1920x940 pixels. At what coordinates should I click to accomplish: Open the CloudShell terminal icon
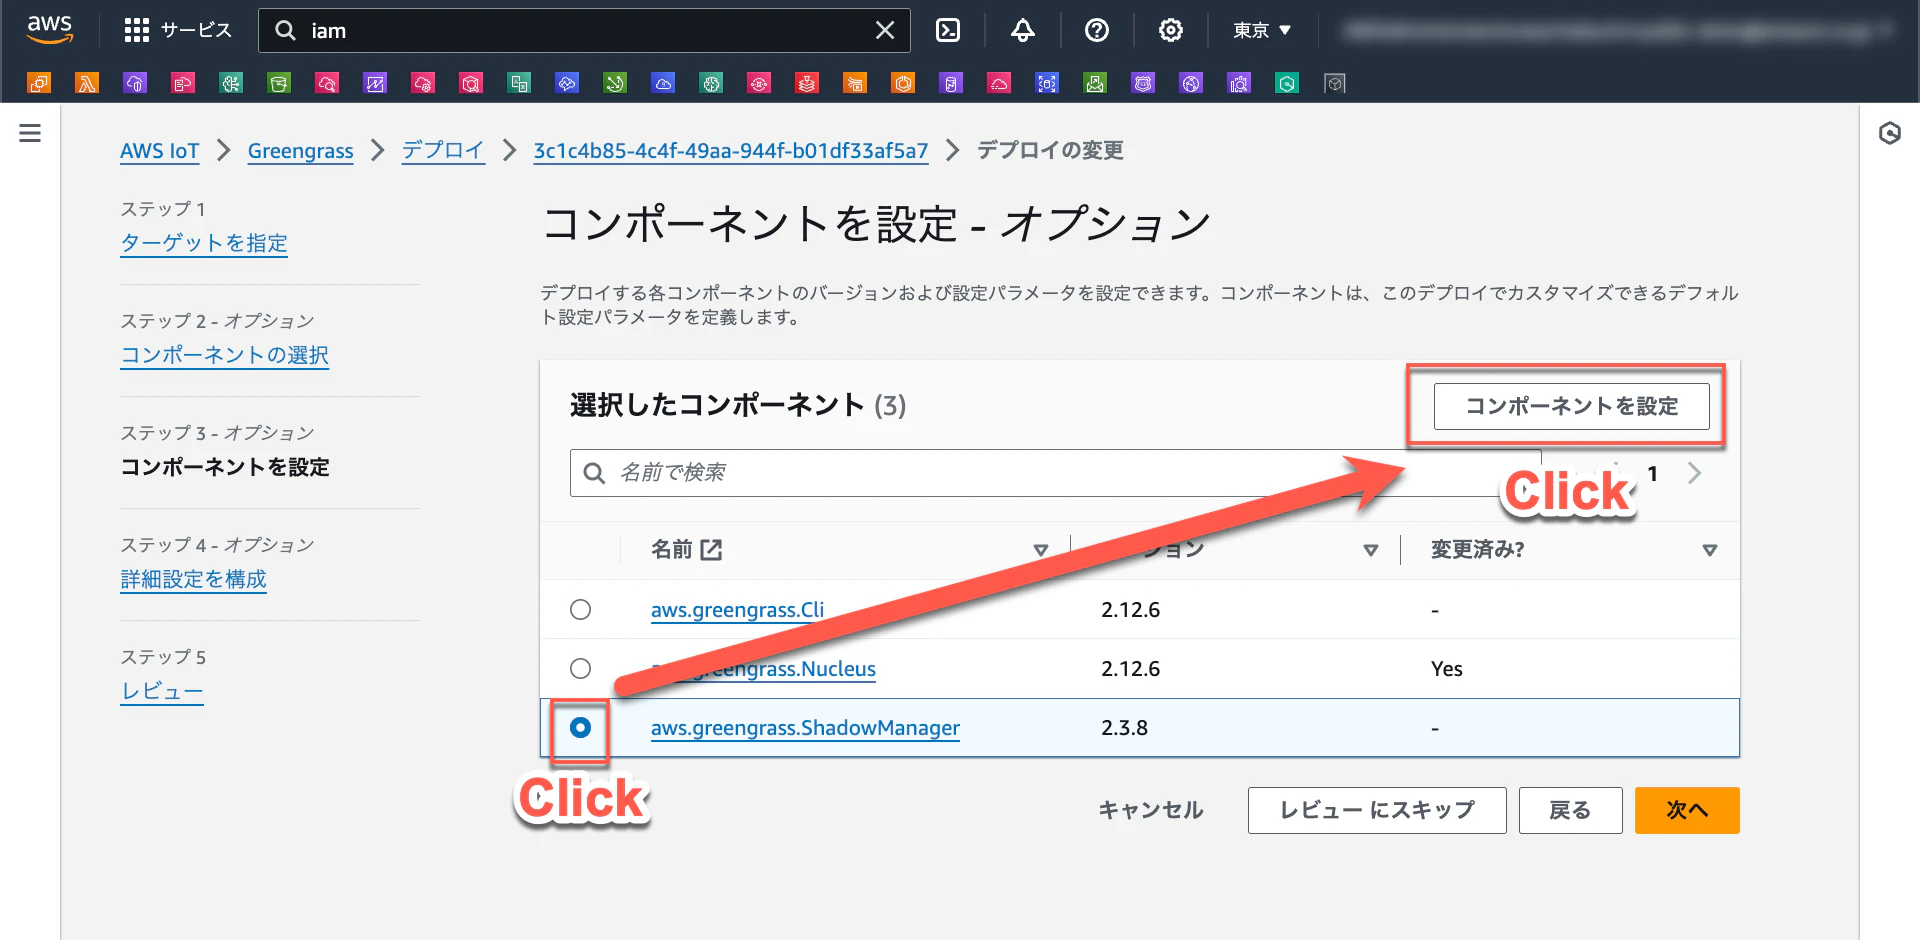coord(948,30)
